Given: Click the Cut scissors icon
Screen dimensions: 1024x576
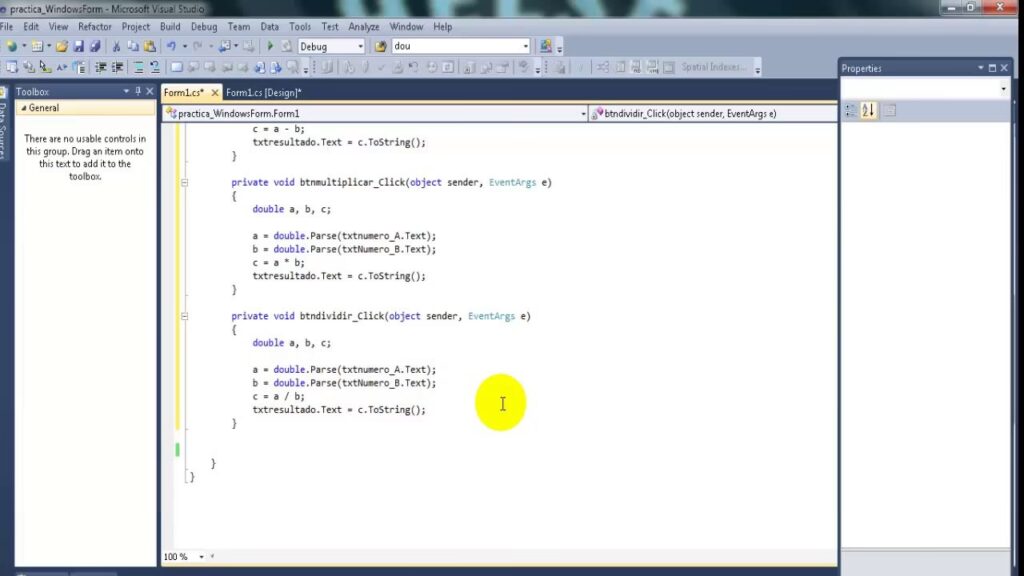Looking at the screenshot, I should (x=117, y=46).
